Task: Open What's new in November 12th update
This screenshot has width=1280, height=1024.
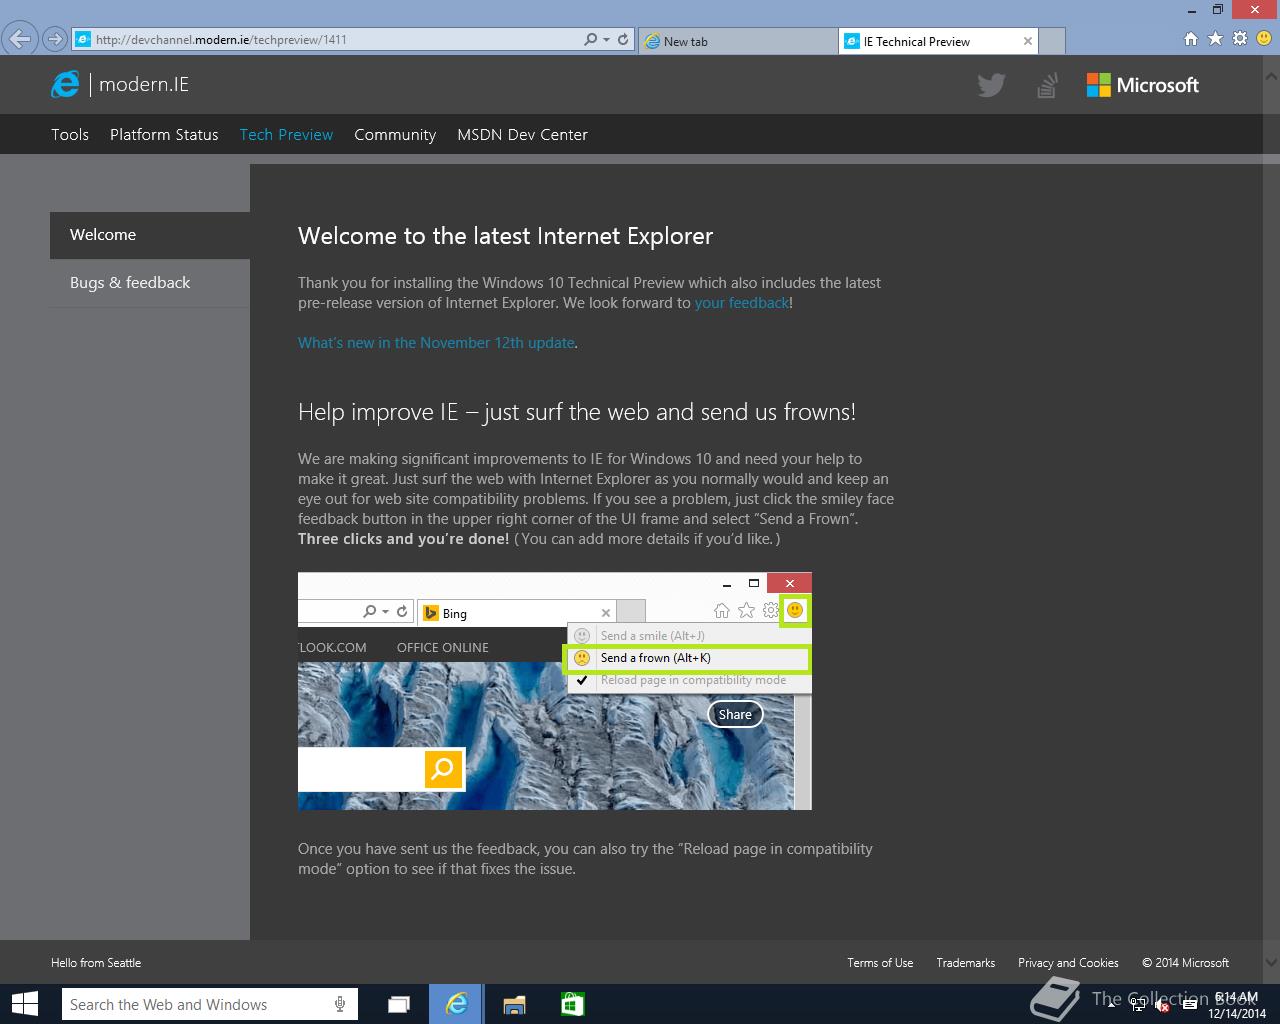Action: (436, 342)
